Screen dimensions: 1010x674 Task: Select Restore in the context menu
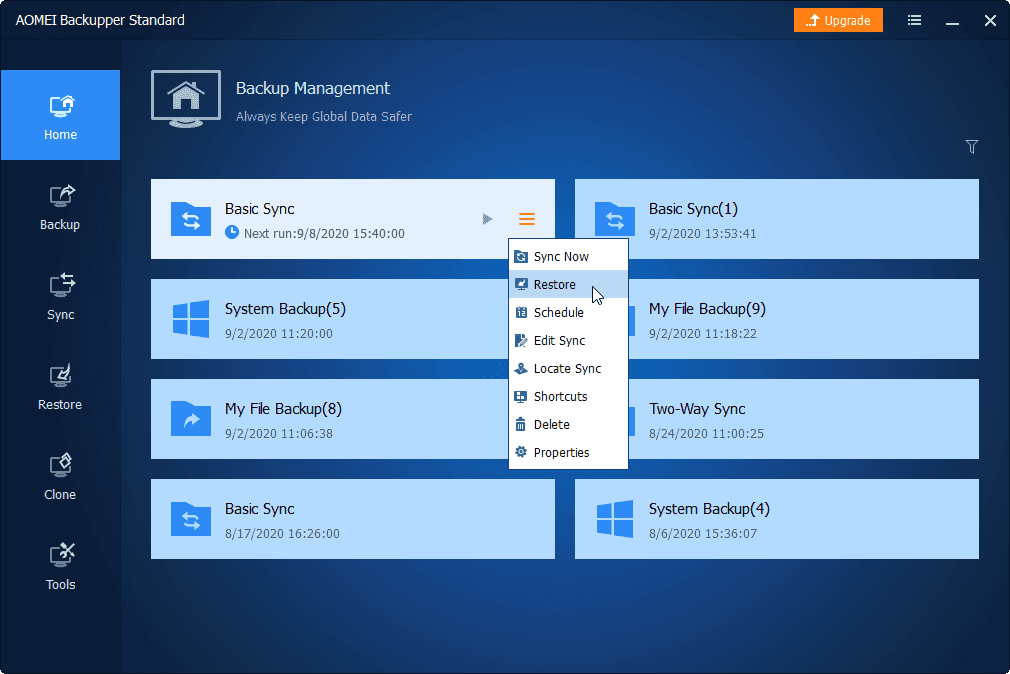568,284
